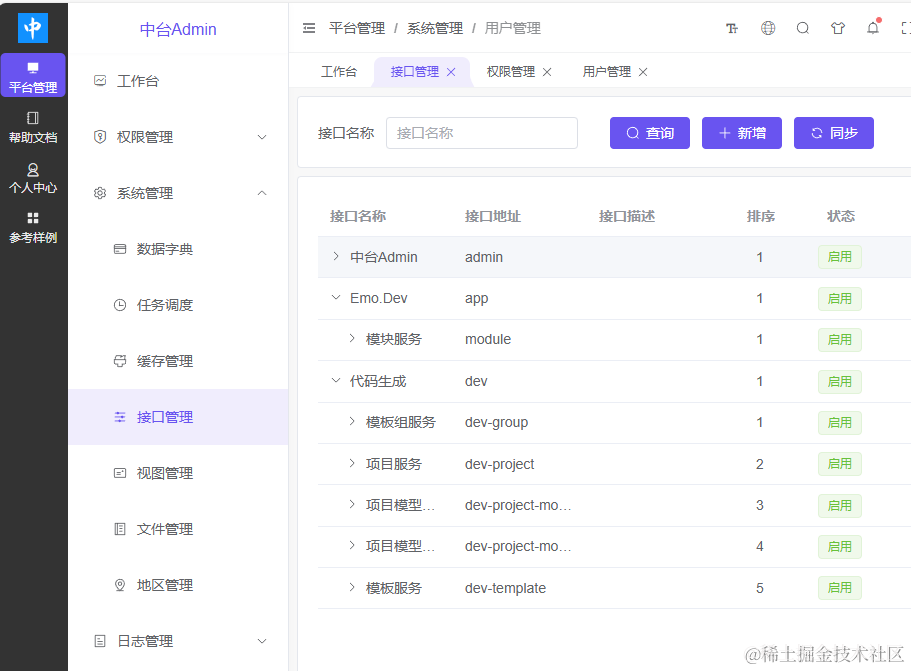
Task: Click 启用 status tag in dev-project row
Action: click(x=840, y=464)
